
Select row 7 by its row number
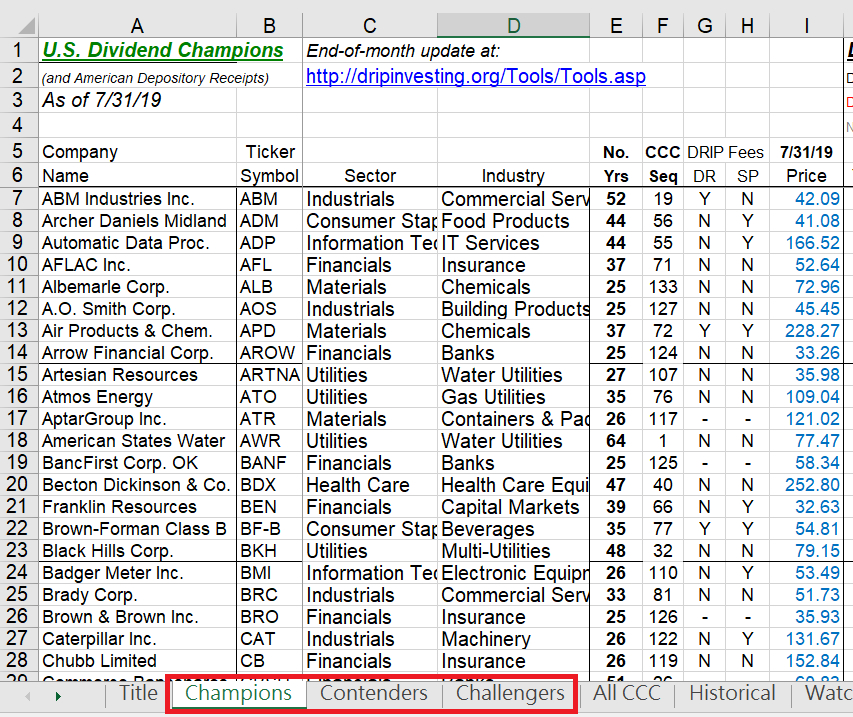tap(18, 199)
